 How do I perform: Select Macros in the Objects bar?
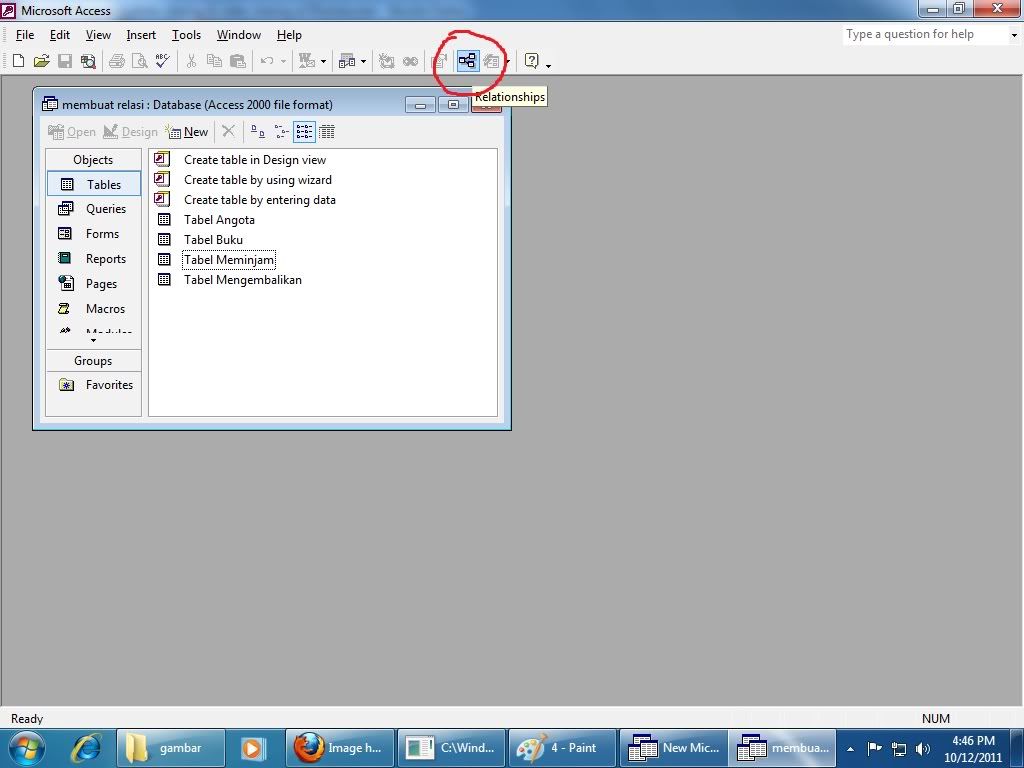pos(93,308)
